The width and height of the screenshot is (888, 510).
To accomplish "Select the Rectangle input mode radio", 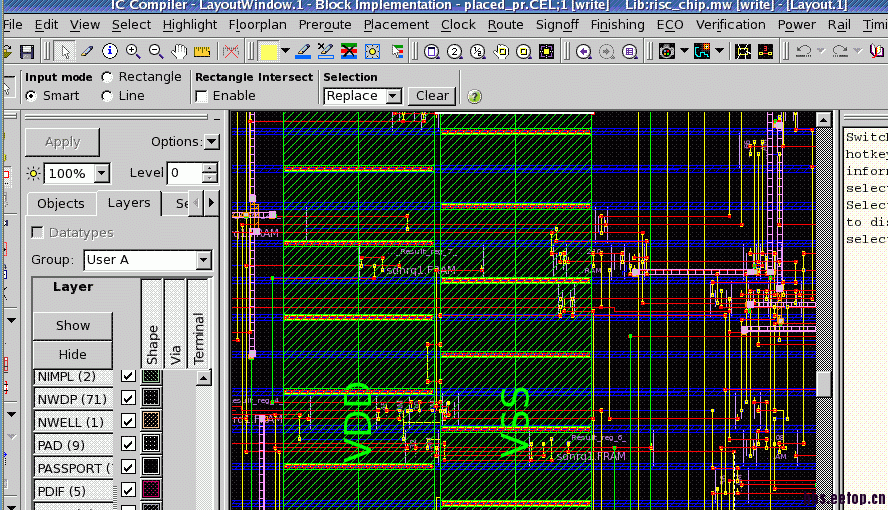I will tap(106, 77).
